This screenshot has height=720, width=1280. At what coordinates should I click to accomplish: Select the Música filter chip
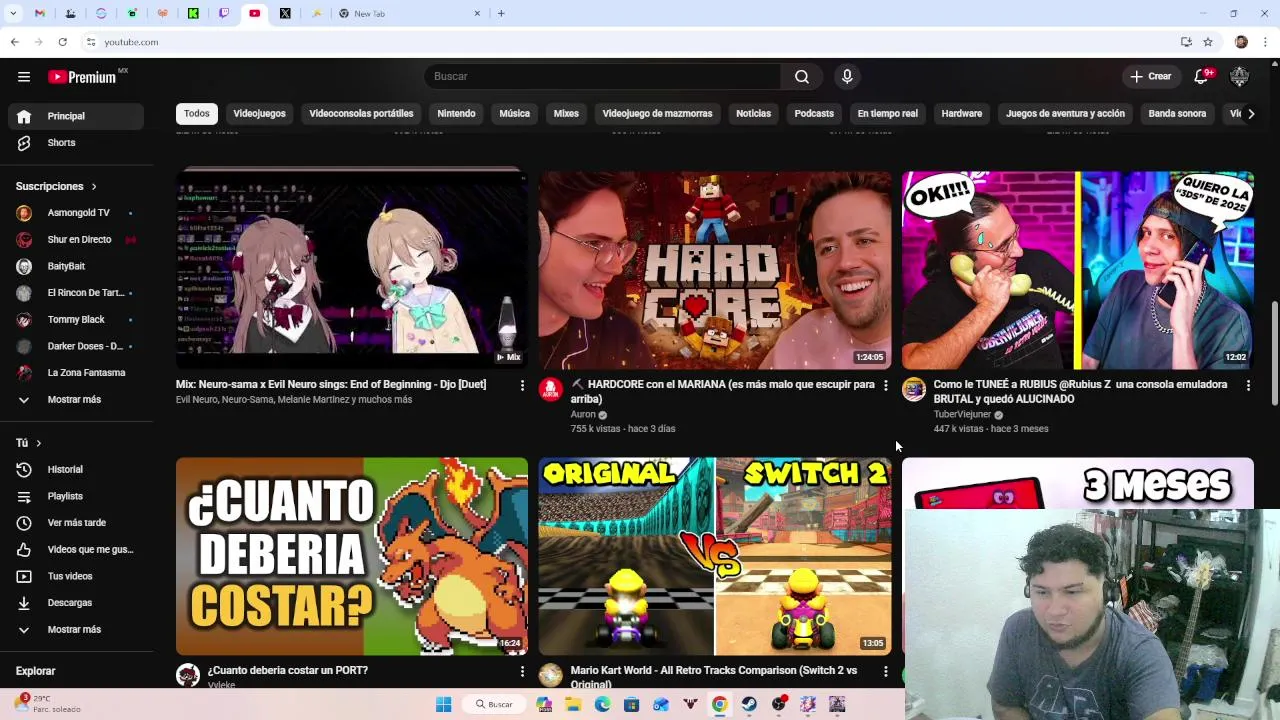515,114
